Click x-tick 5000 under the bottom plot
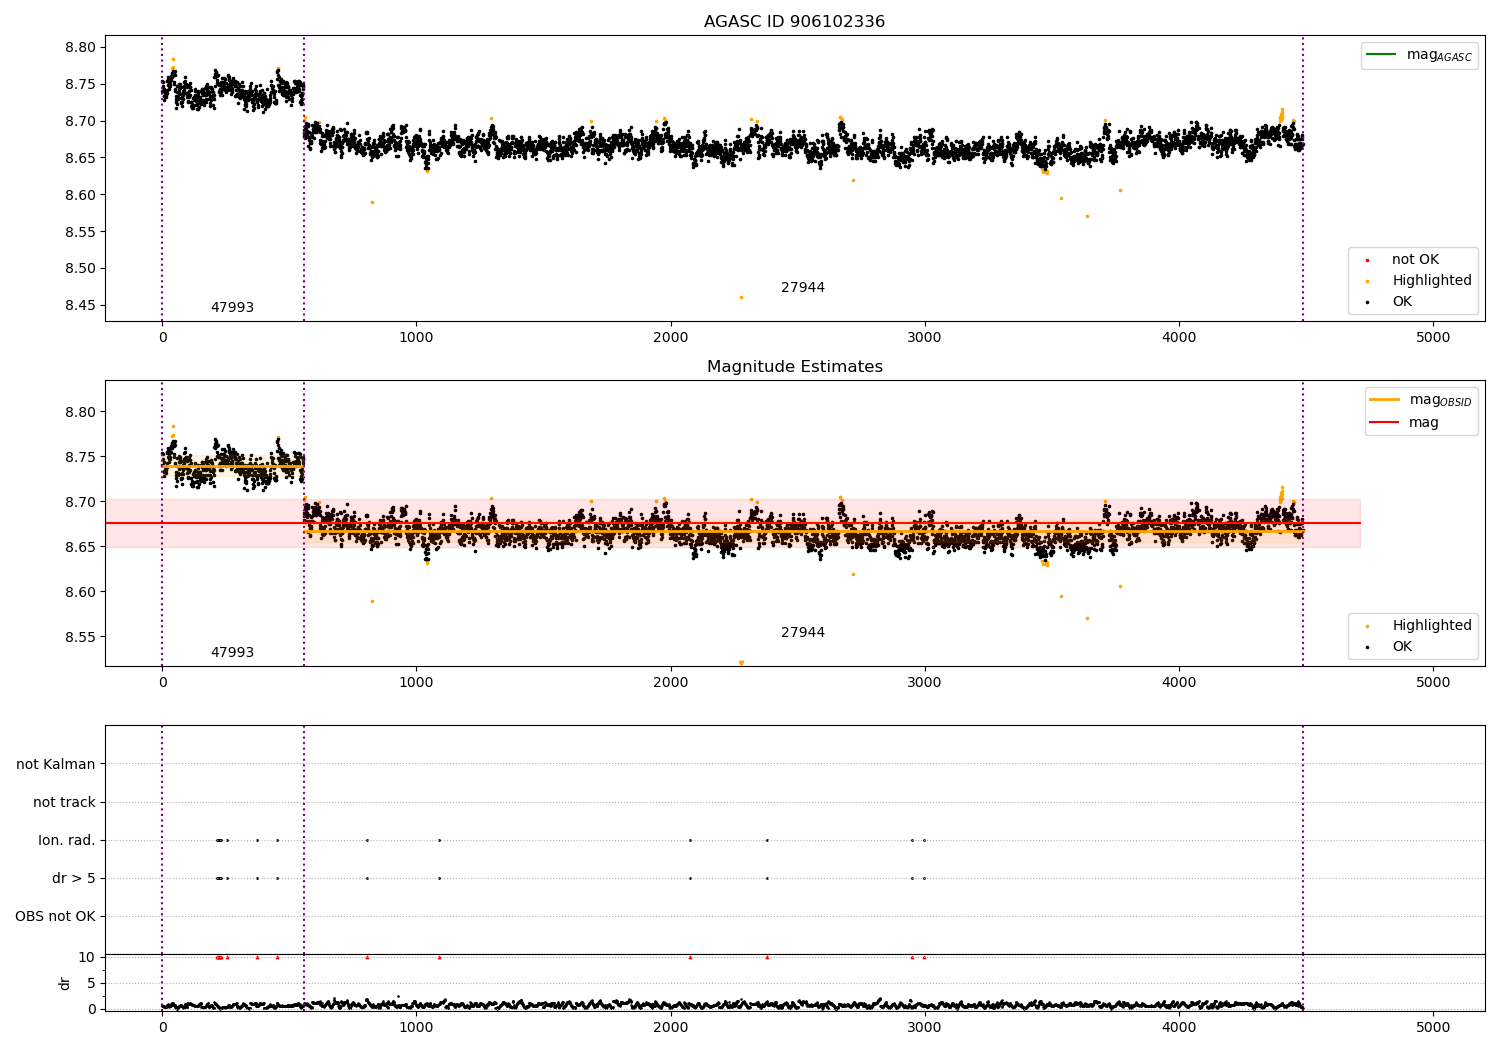Viewport: 1500px width, 1050px height. click(x=1433, y=1026)
